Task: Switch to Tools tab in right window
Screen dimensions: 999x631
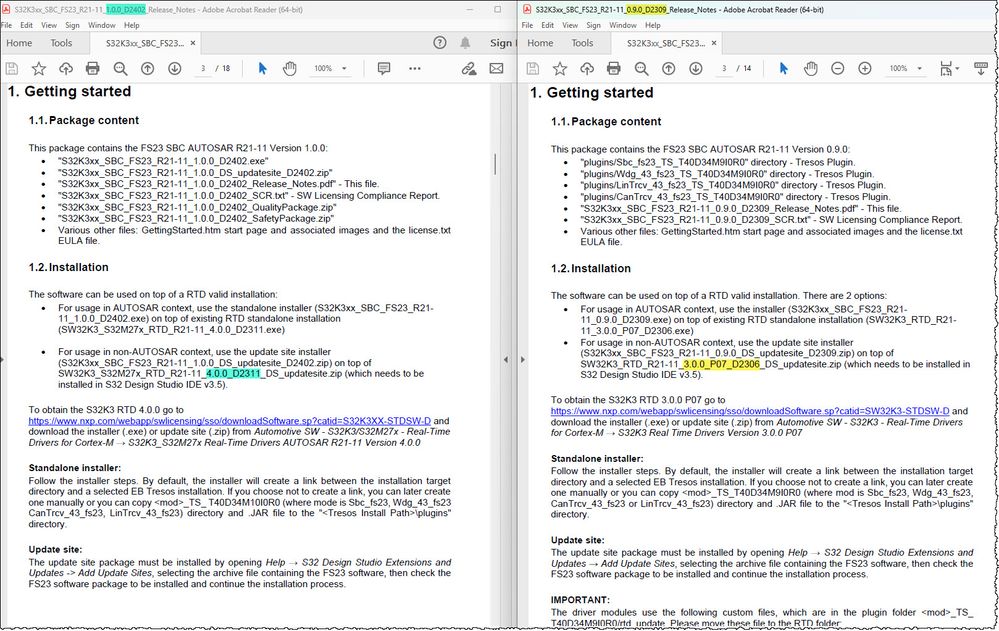Action: tap(582, 43)
